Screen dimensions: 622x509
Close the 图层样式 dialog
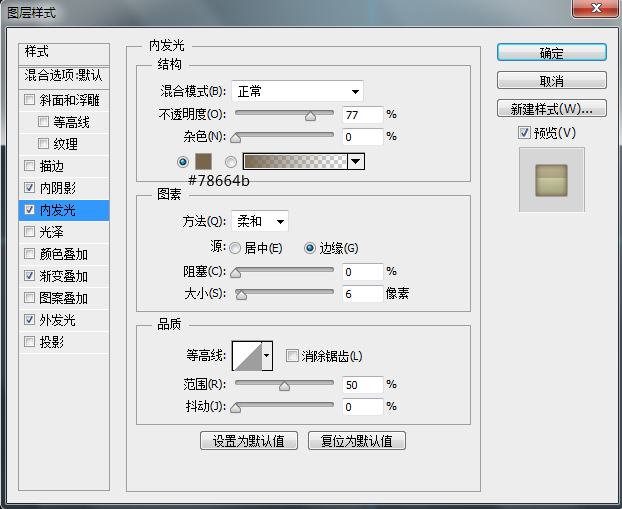tap(596, 8)
